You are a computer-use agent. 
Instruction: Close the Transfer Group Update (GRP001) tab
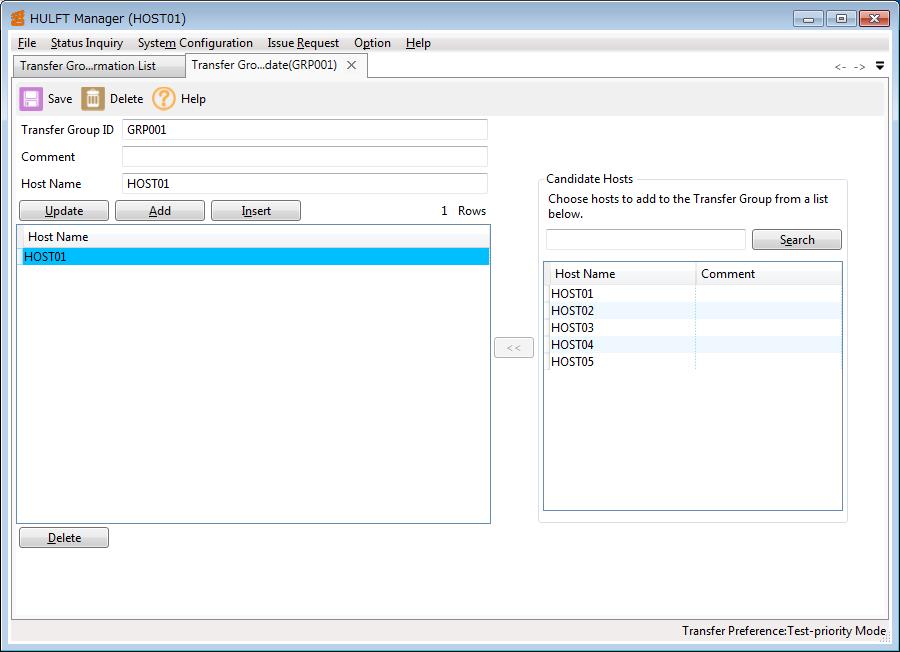point(351,65)
